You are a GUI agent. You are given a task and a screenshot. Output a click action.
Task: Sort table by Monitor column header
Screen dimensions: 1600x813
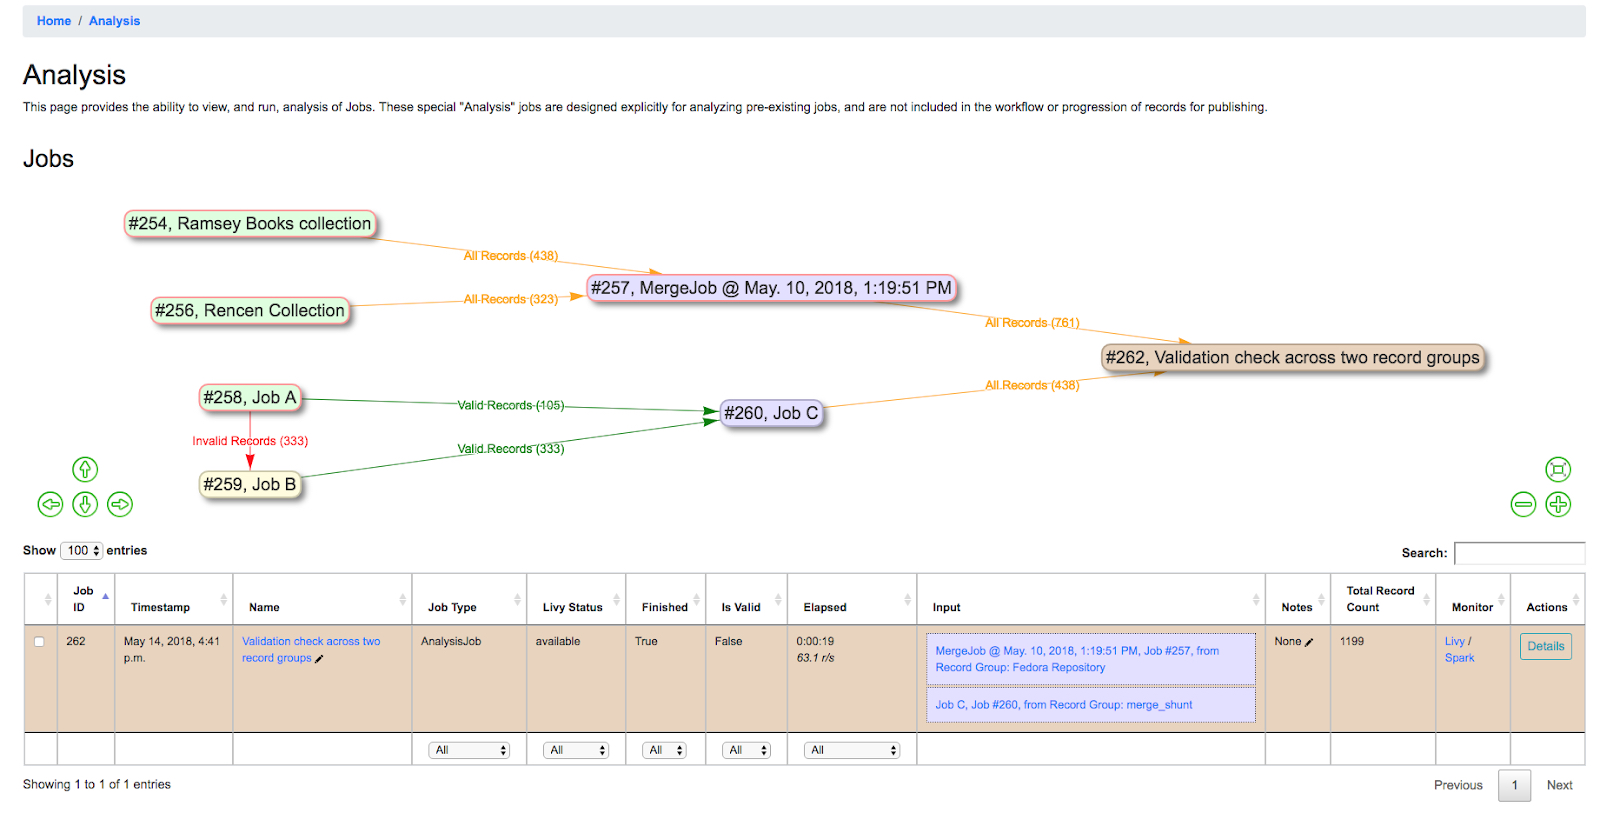(x=1472, y=600)
